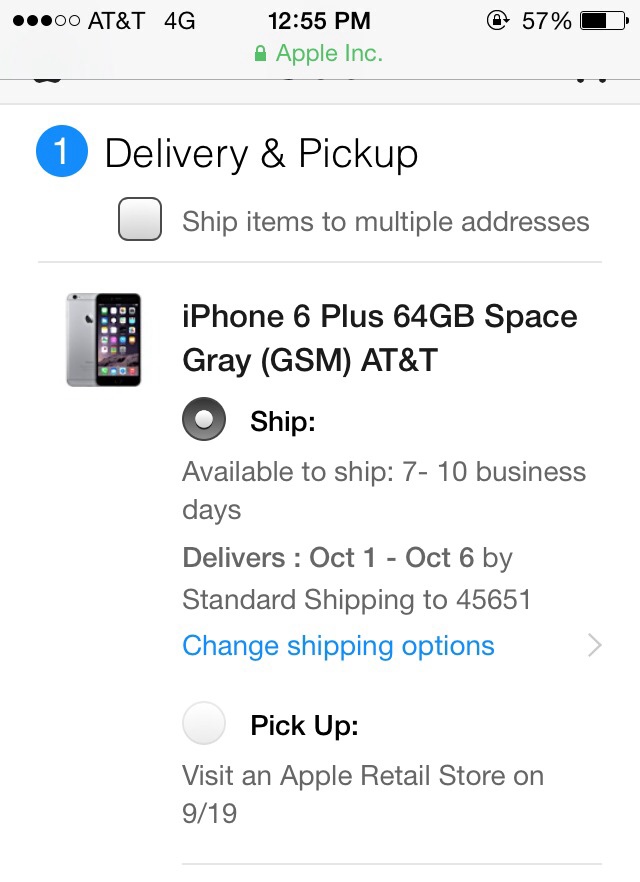The height and width of the screenshot is (882, 640).
Task: Tap the battery icon in status bar
Action: (603, 20)
